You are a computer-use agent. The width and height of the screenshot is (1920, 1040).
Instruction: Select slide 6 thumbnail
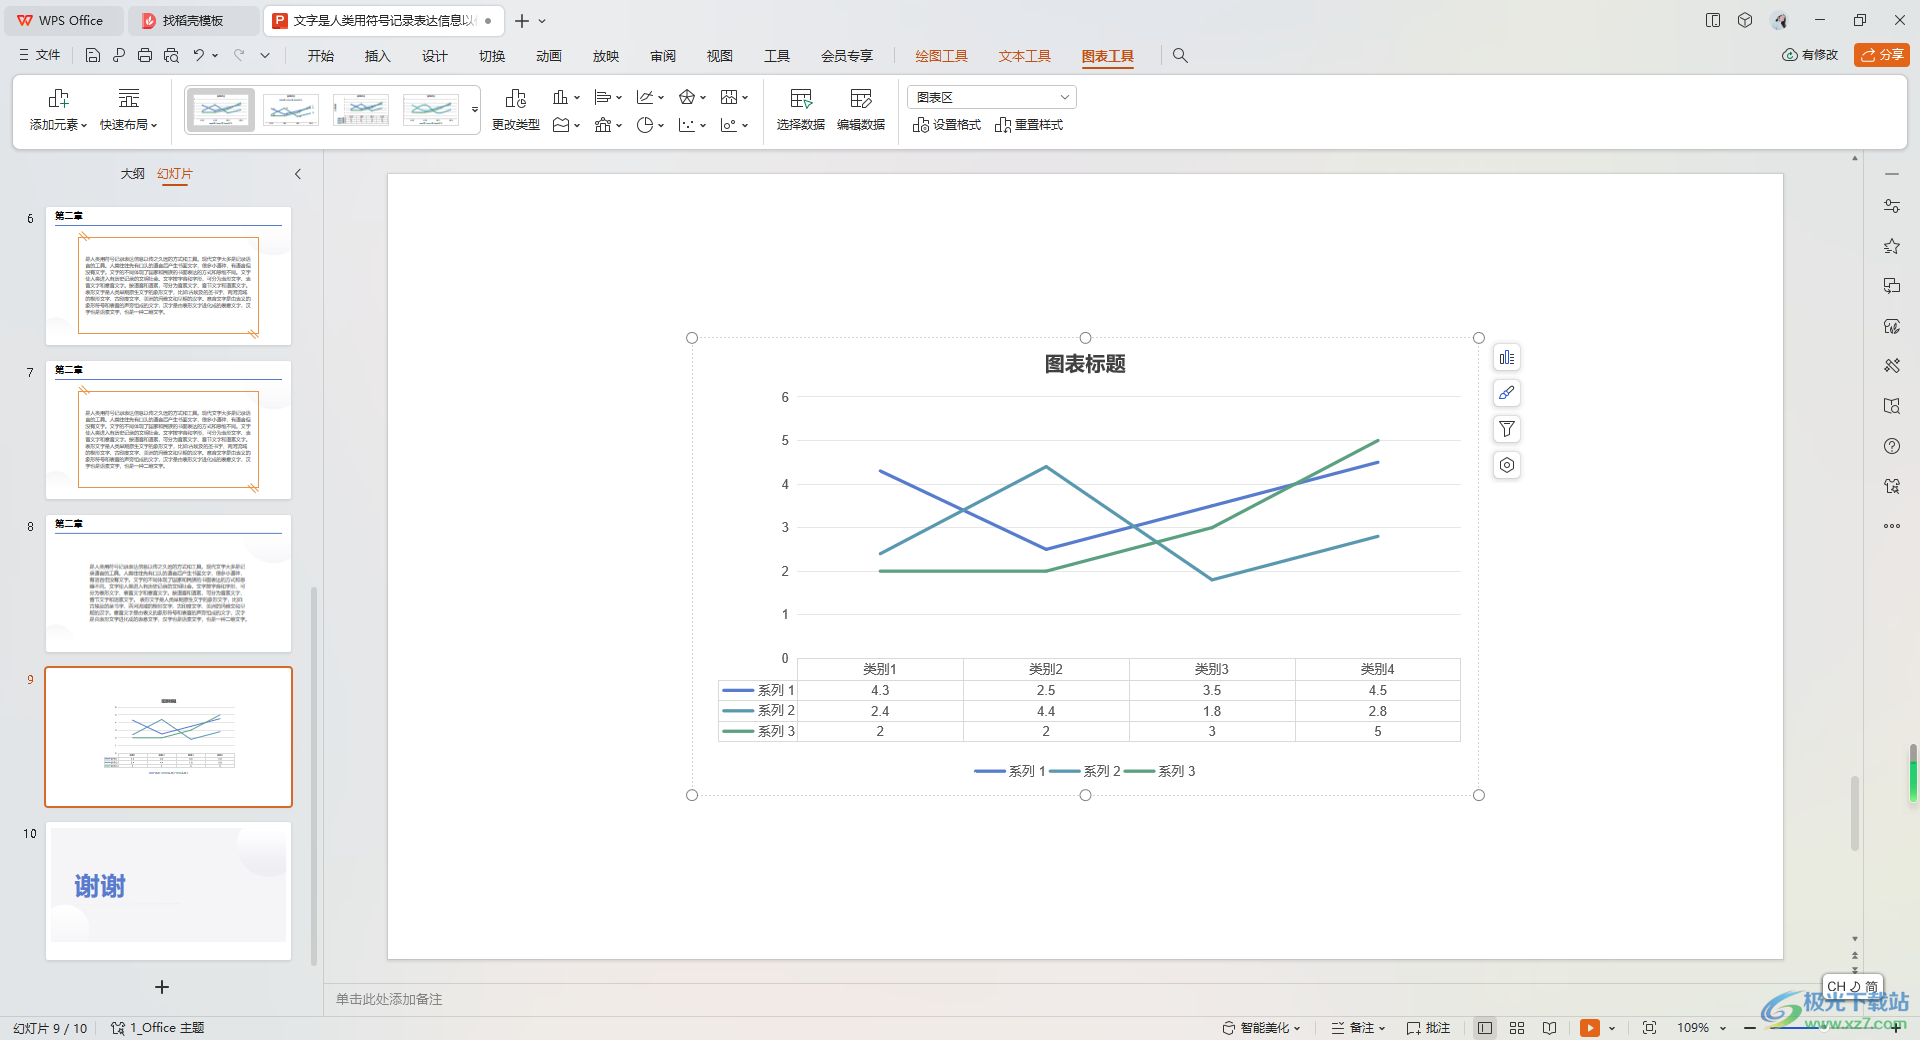pos(168,276)
